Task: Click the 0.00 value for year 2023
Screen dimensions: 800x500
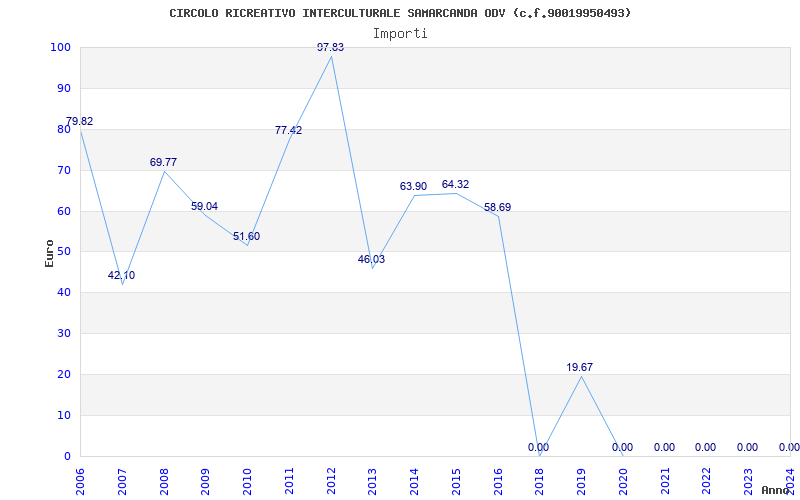Action: pyautogui.click(x=747, y=447)
